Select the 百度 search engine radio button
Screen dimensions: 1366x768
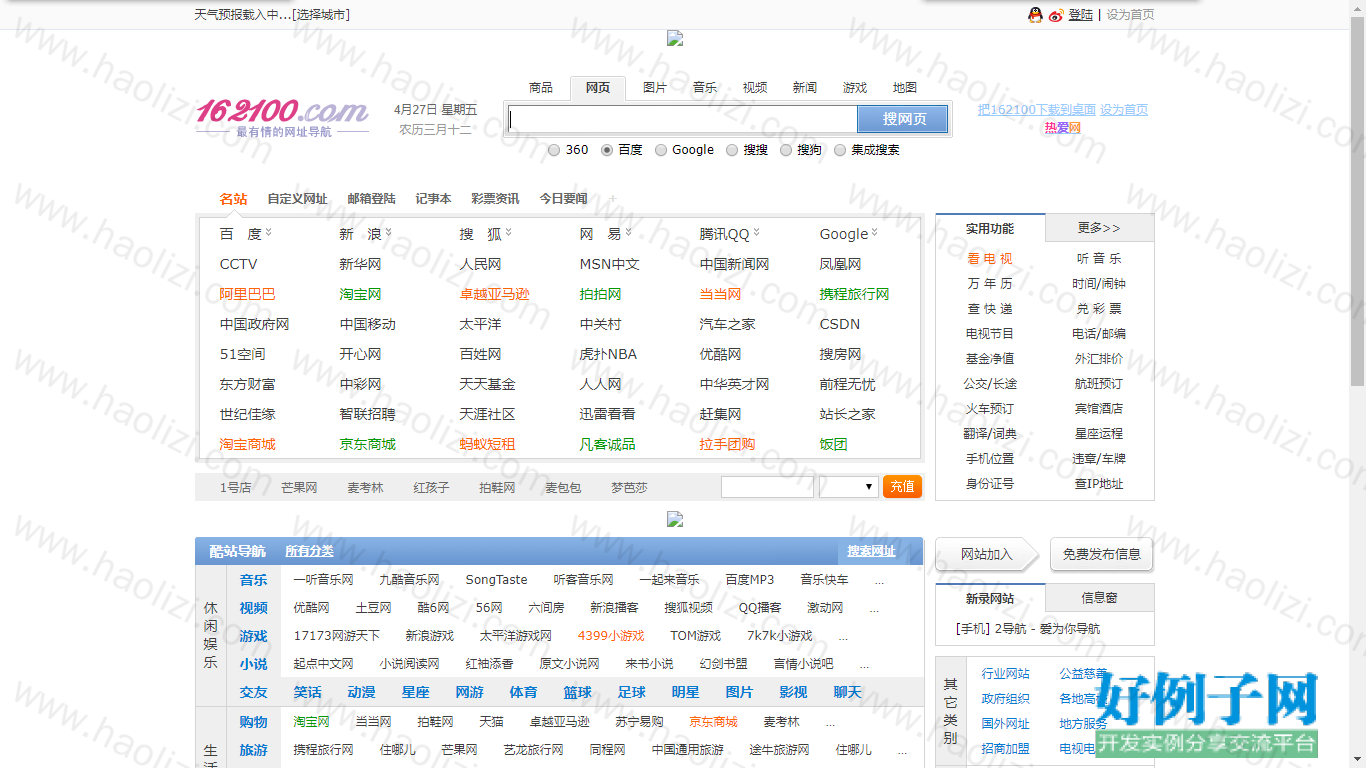(607, 150)
